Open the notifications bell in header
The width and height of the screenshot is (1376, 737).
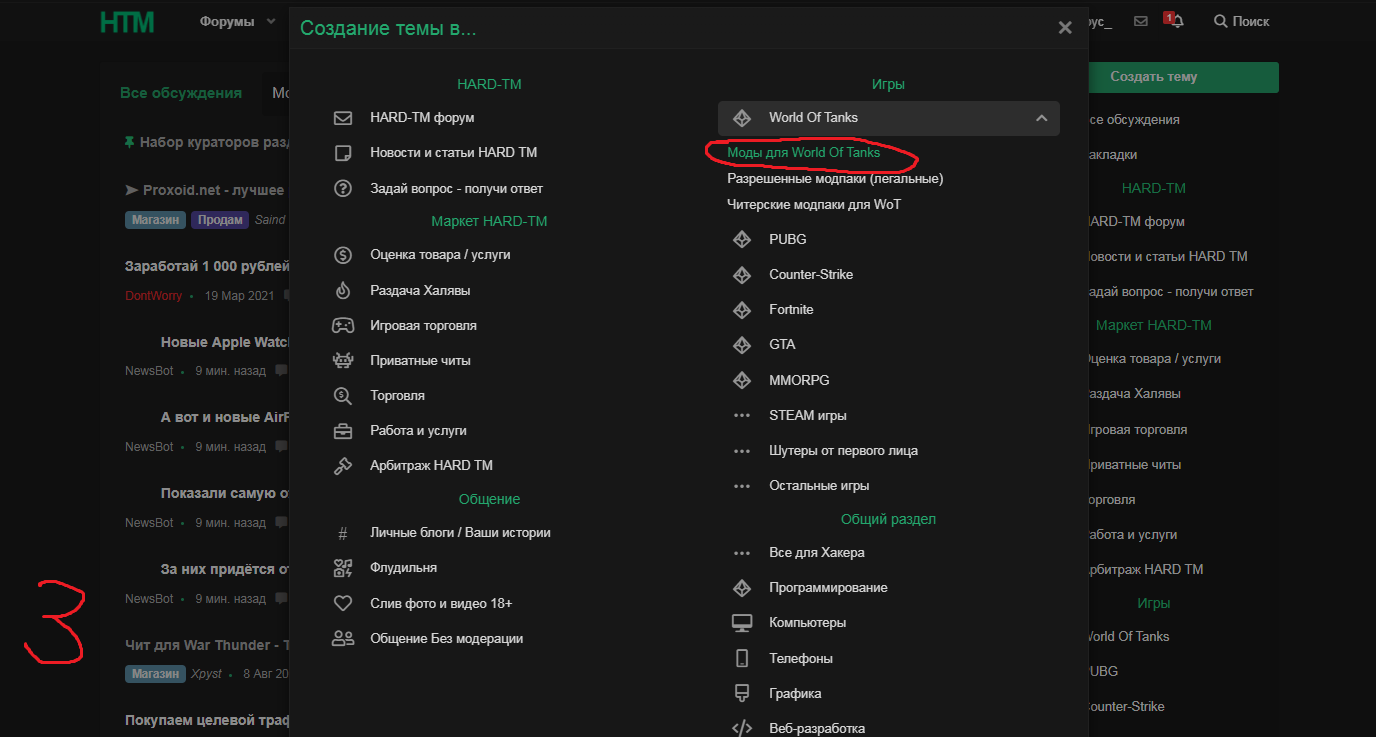(x=1176, y=21)
